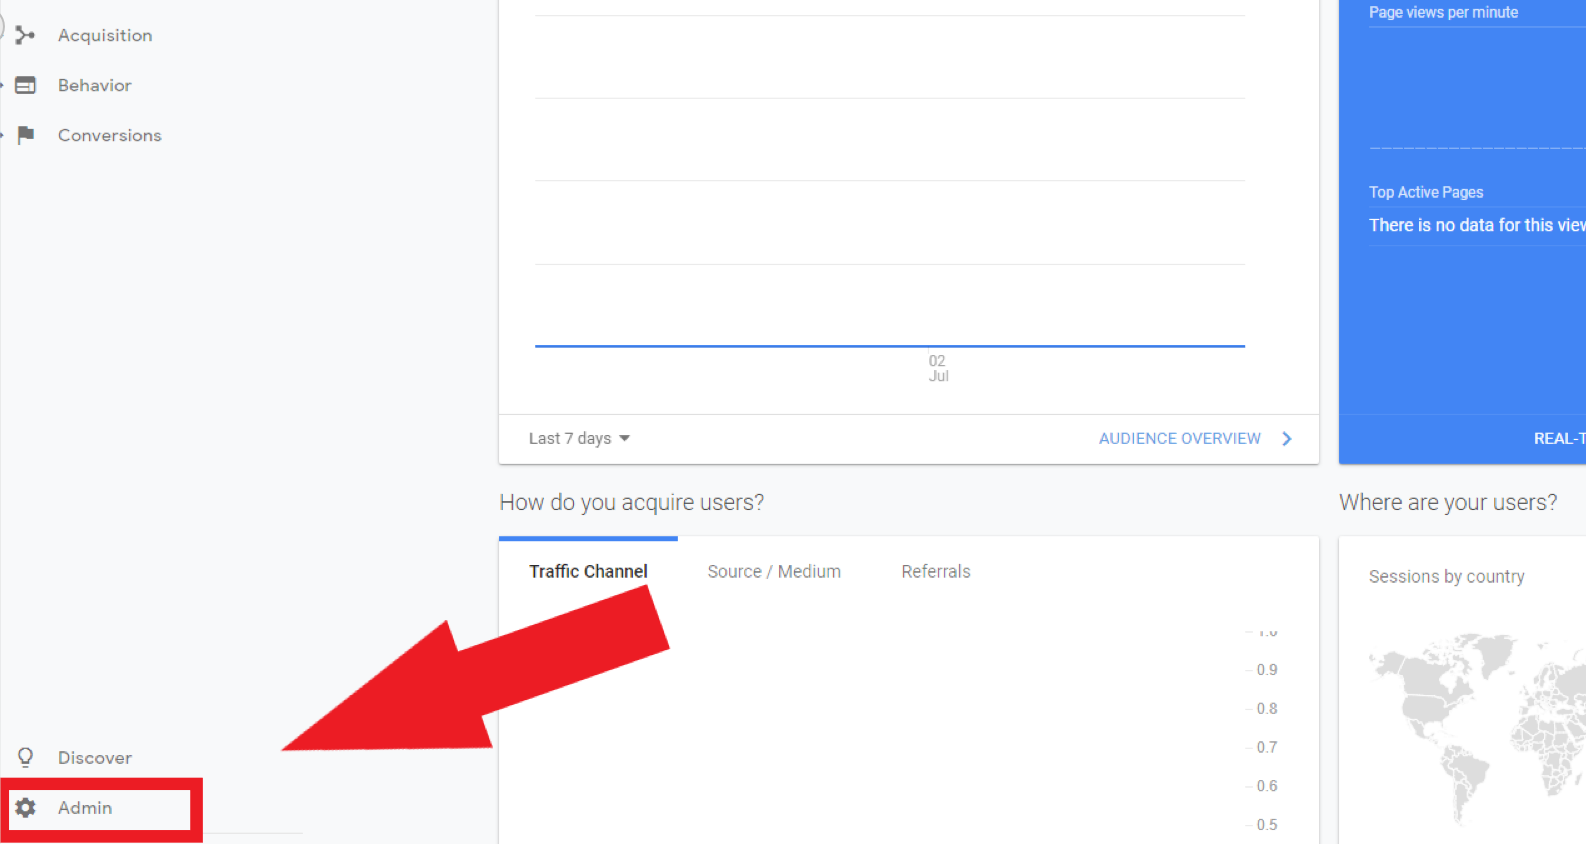Click the Conversions flag icon
The height and width of the screenshot is (844, 1586).
(x=26, y=135)
